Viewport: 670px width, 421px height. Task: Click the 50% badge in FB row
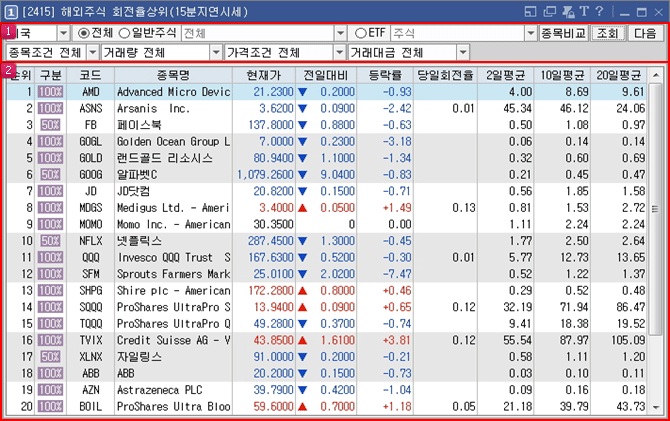pos(50,125)
